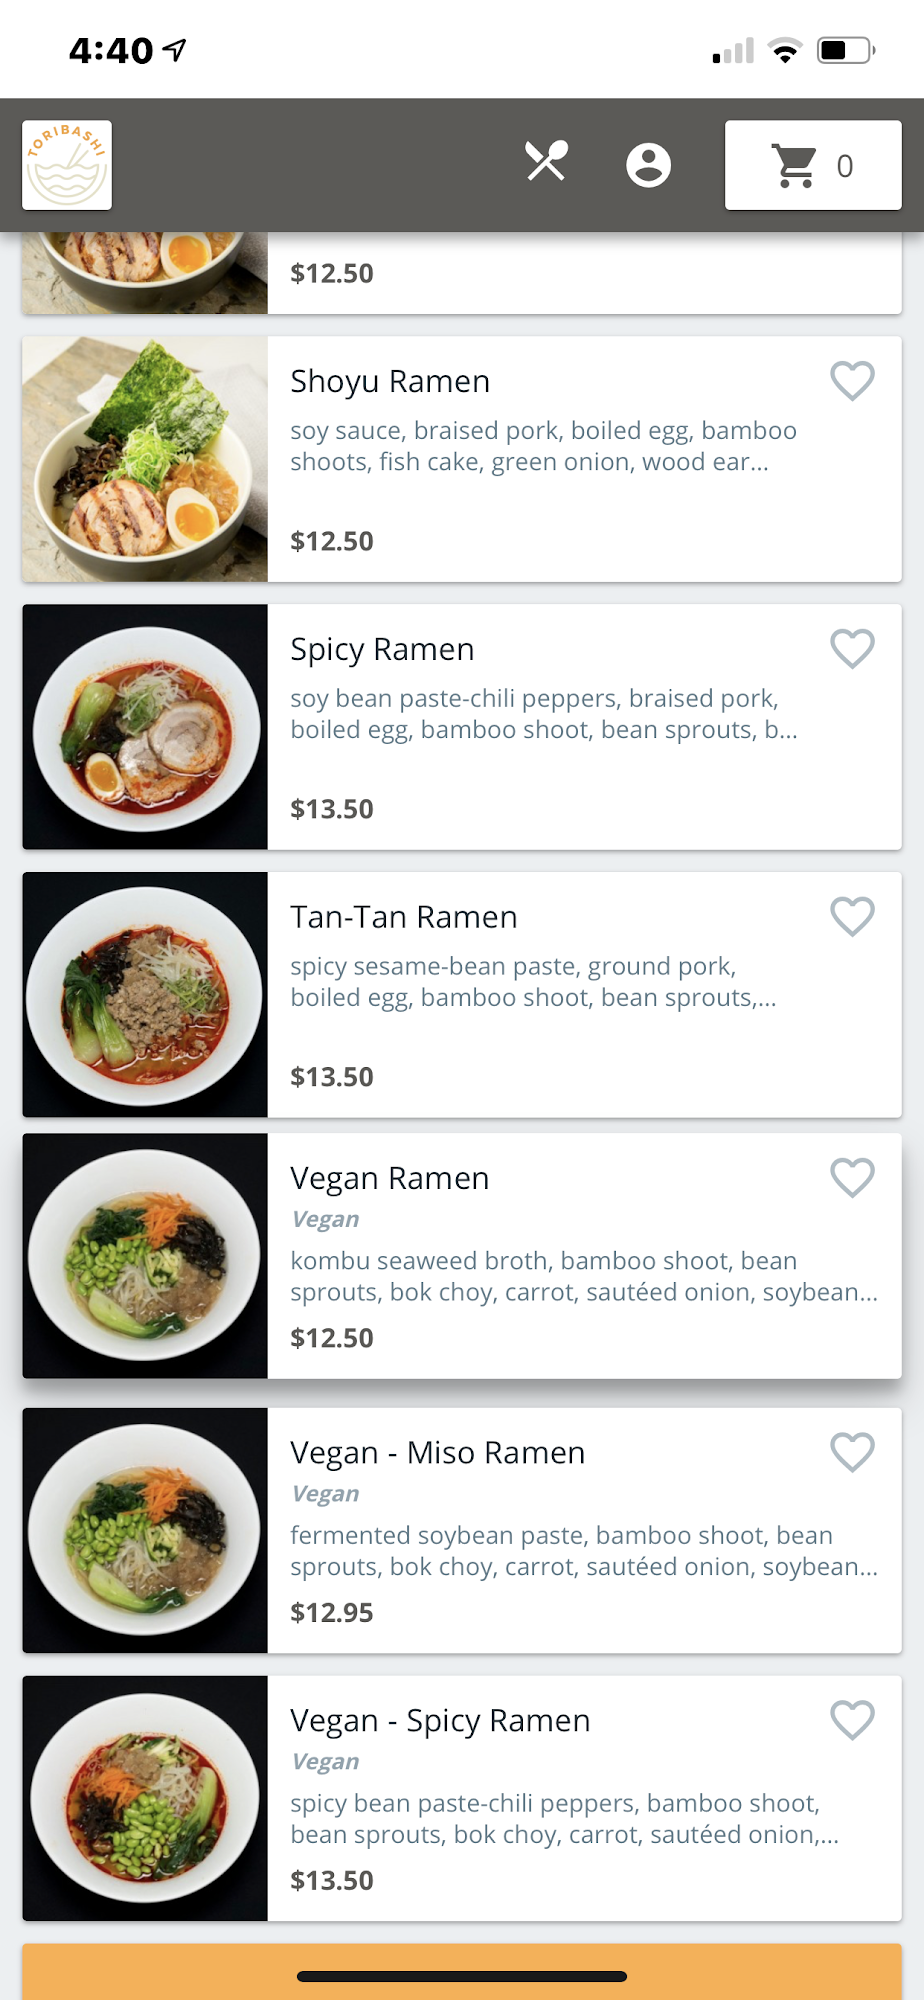Toggle favorite heart on Tan-Tan Ramen

coord(852,917)
